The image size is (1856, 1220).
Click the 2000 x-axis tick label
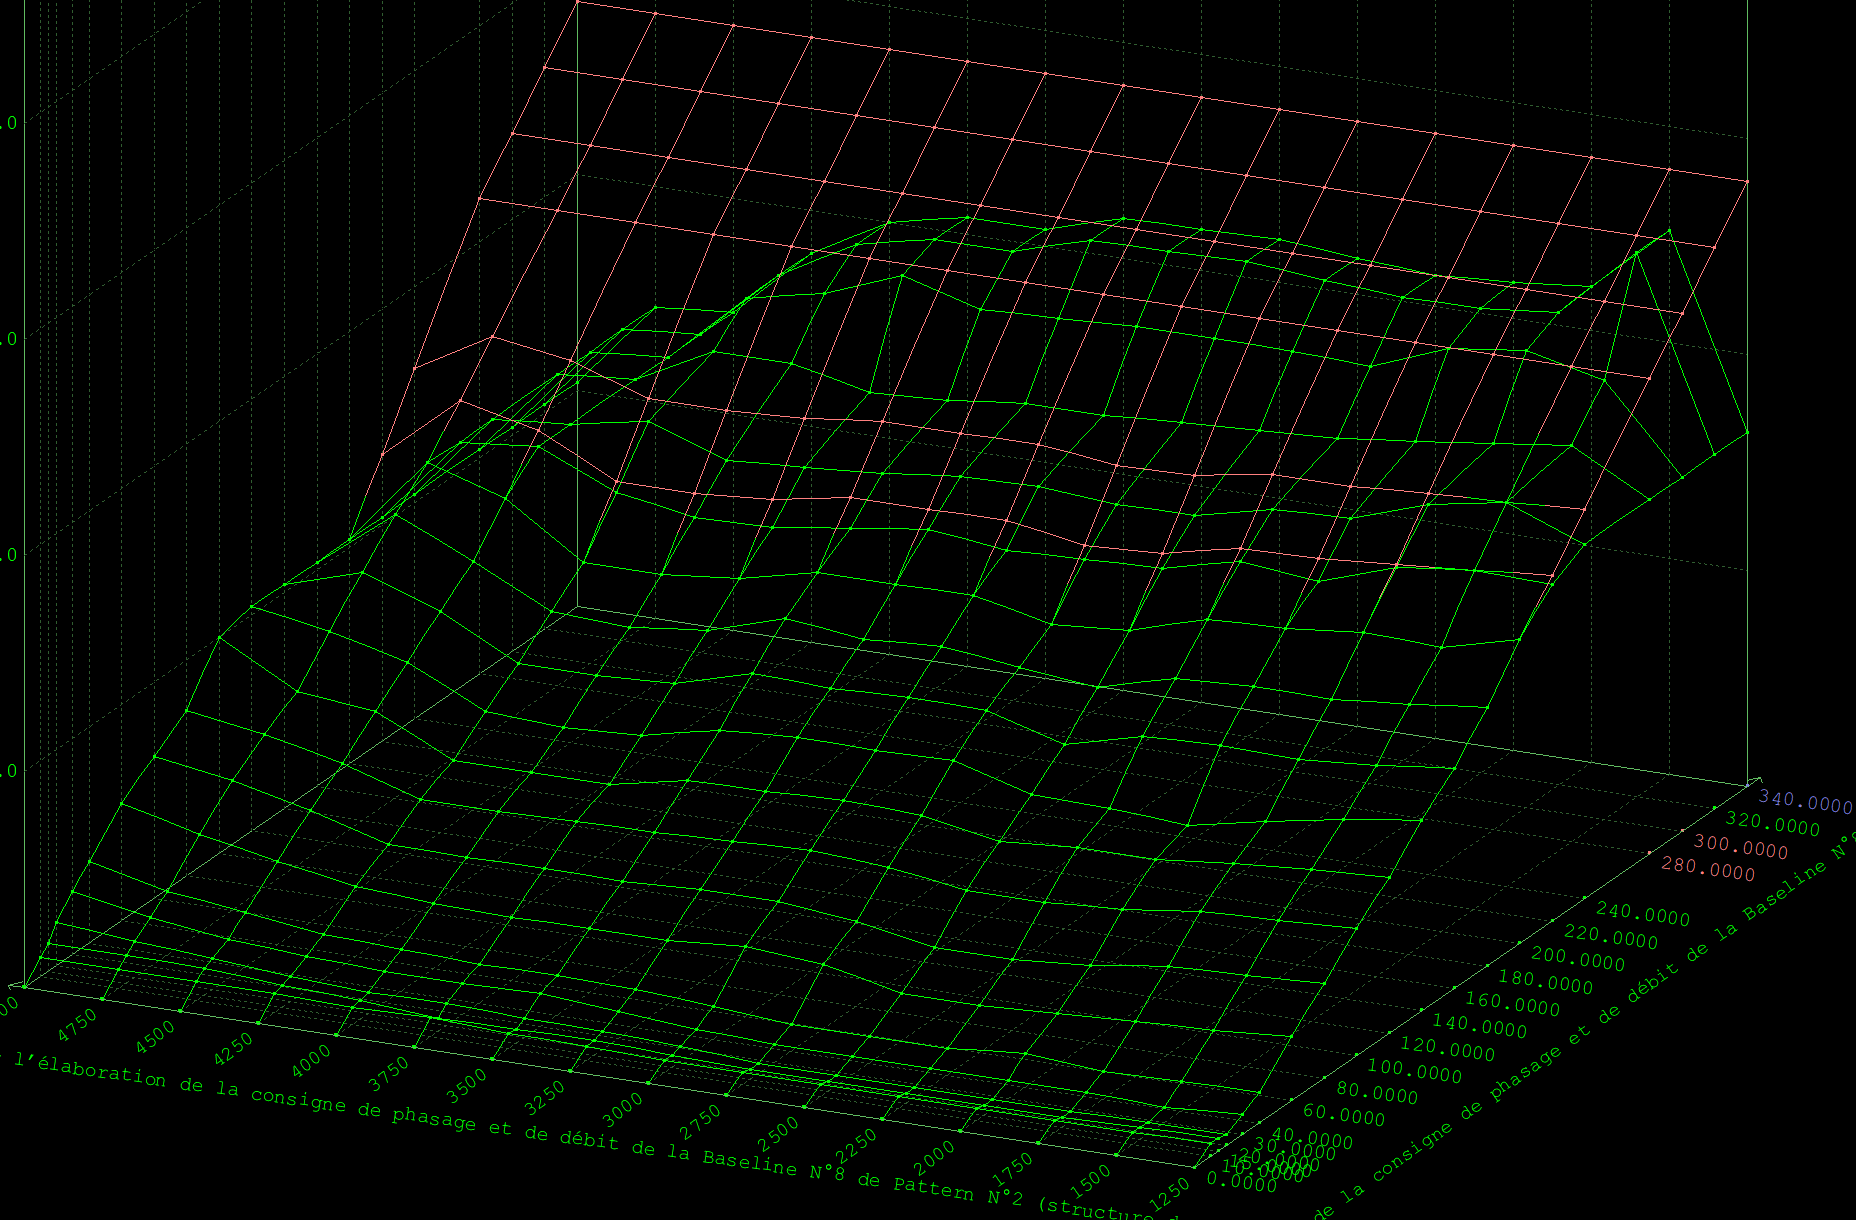click(935, 1158)
